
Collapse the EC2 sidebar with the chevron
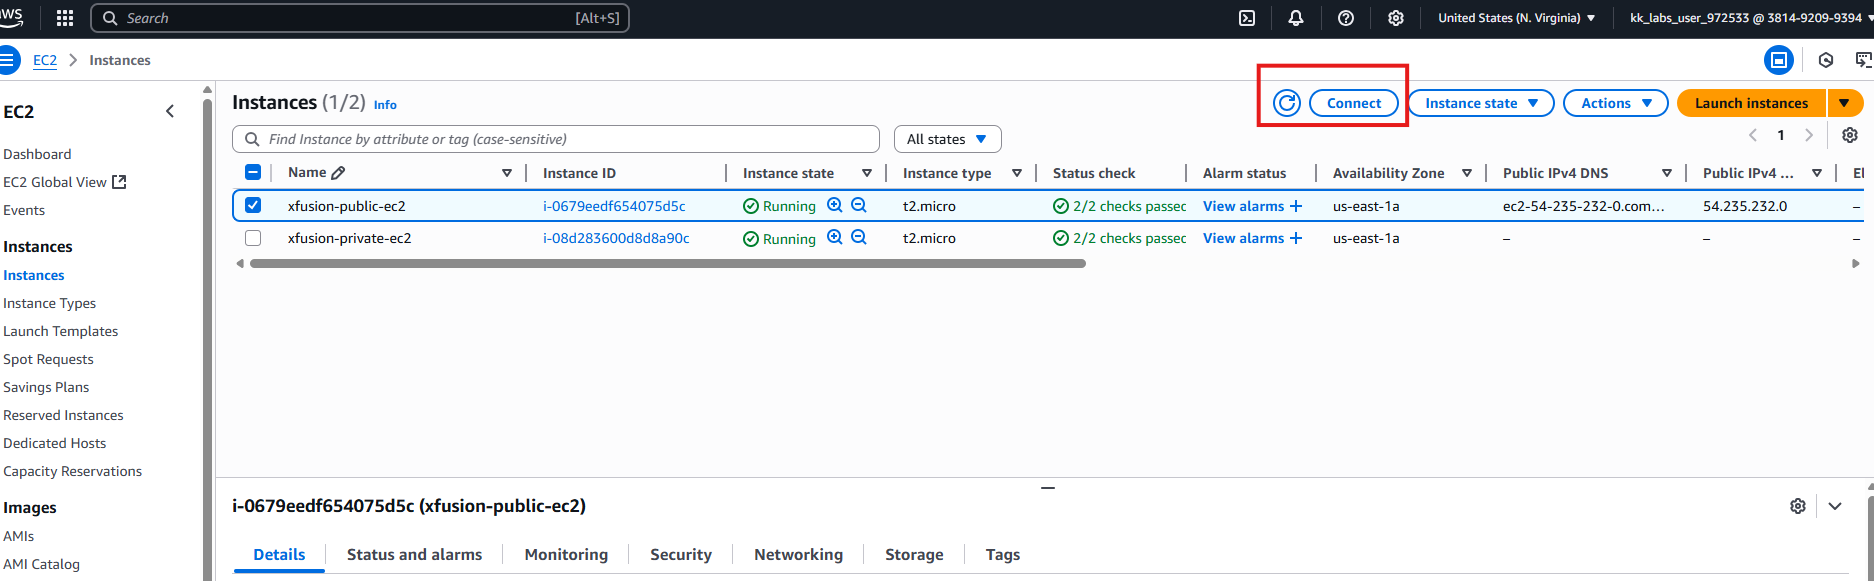(x=170, y=111)
